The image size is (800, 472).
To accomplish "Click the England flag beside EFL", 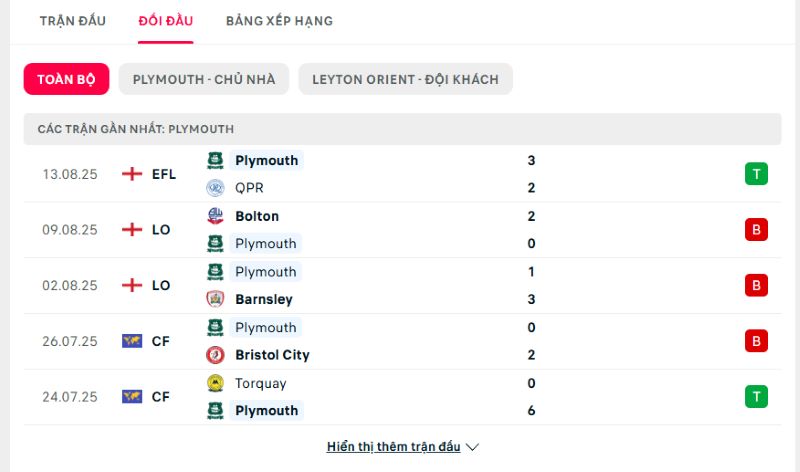I will click(131, 174).
